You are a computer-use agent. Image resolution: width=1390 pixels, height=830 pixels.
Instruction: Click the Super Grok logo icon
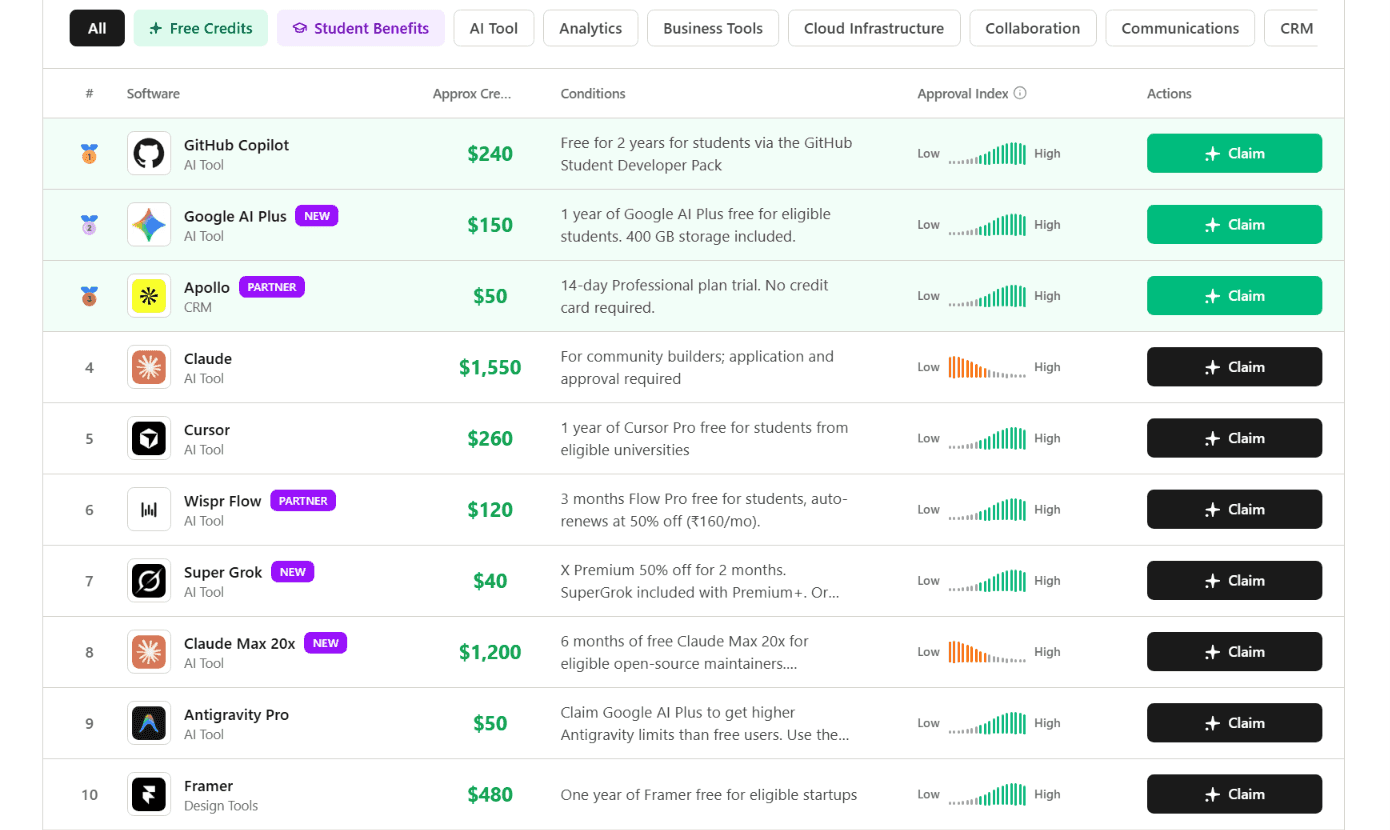coord(149,581)
